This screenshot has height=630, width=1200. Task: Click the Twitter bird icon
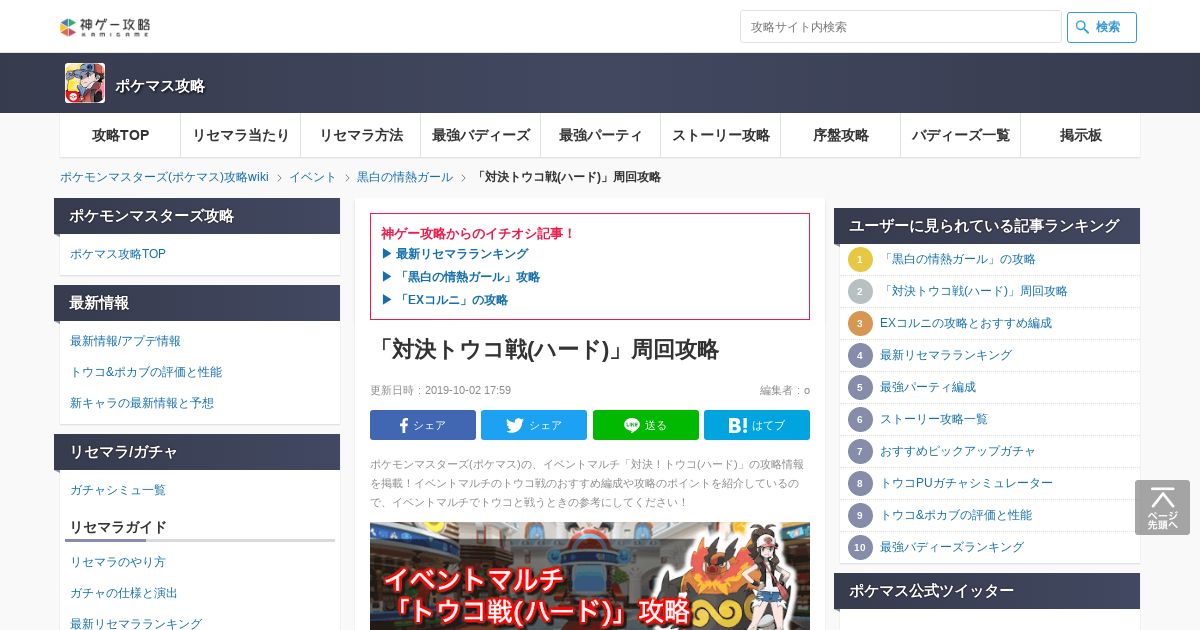coord(515,425)
